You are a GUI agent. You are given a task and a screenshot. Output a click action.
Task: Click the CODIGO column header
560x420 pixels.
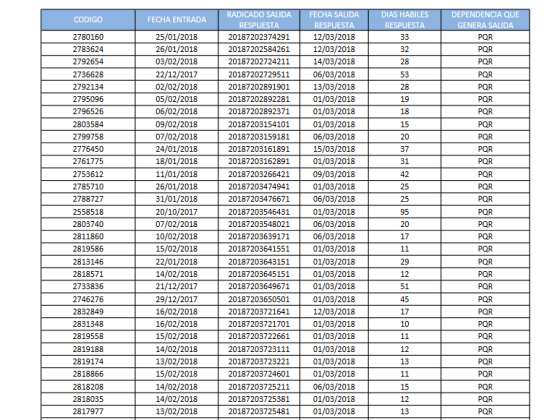click(x=88, y=20)
